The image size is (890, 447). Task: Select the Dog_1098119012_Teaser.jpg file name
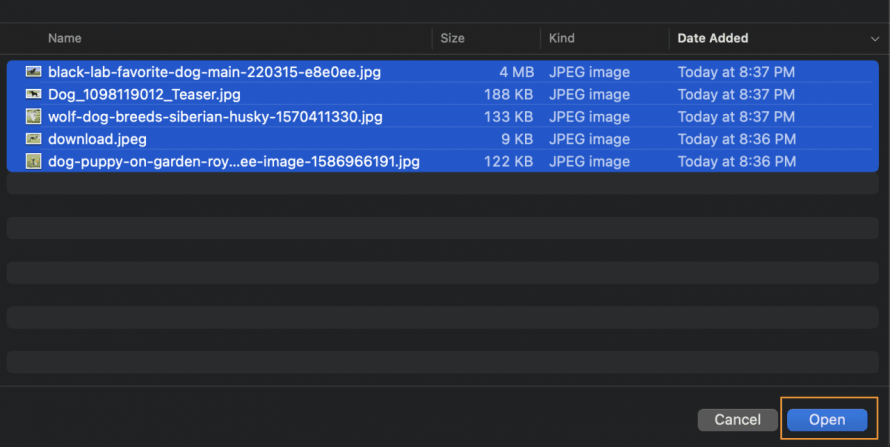pos(144,94)
